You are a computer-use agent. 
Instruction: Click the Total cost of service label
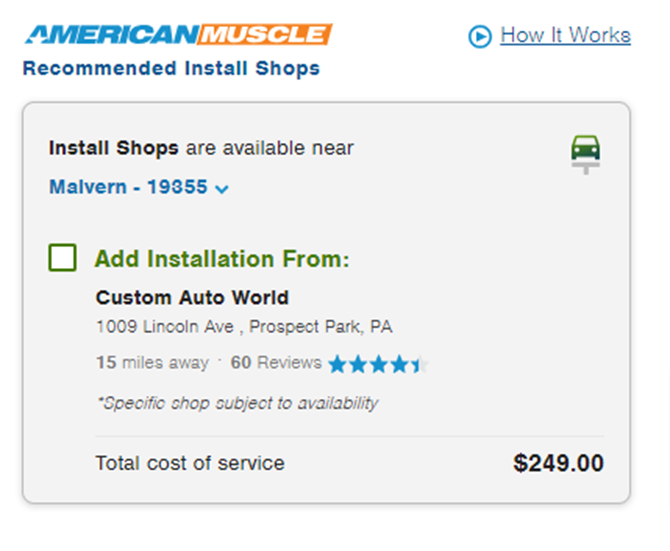[190, 463]
